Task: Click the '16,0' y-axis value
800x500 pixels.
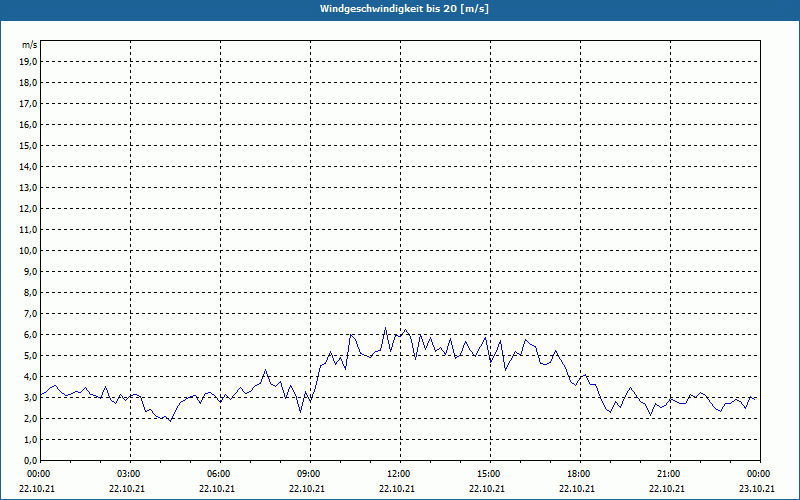Action: [x=28, y=124]
